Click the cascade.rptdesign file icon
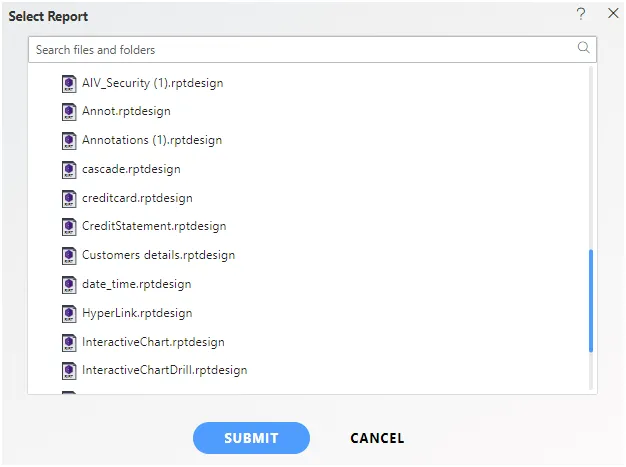This screenshot has height=467, width=626. pos(69,170)
